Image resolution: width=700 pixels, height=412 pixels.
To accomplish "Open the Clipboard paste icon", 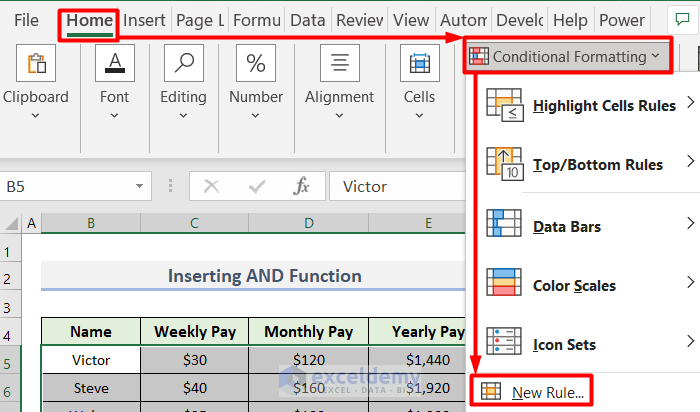I will pos(36,63).
